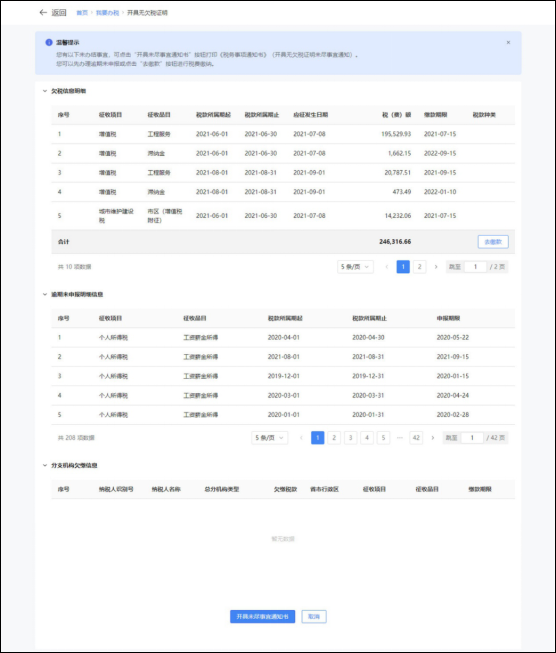
Task: Jump to last page 42
Action: coord(416,438)
